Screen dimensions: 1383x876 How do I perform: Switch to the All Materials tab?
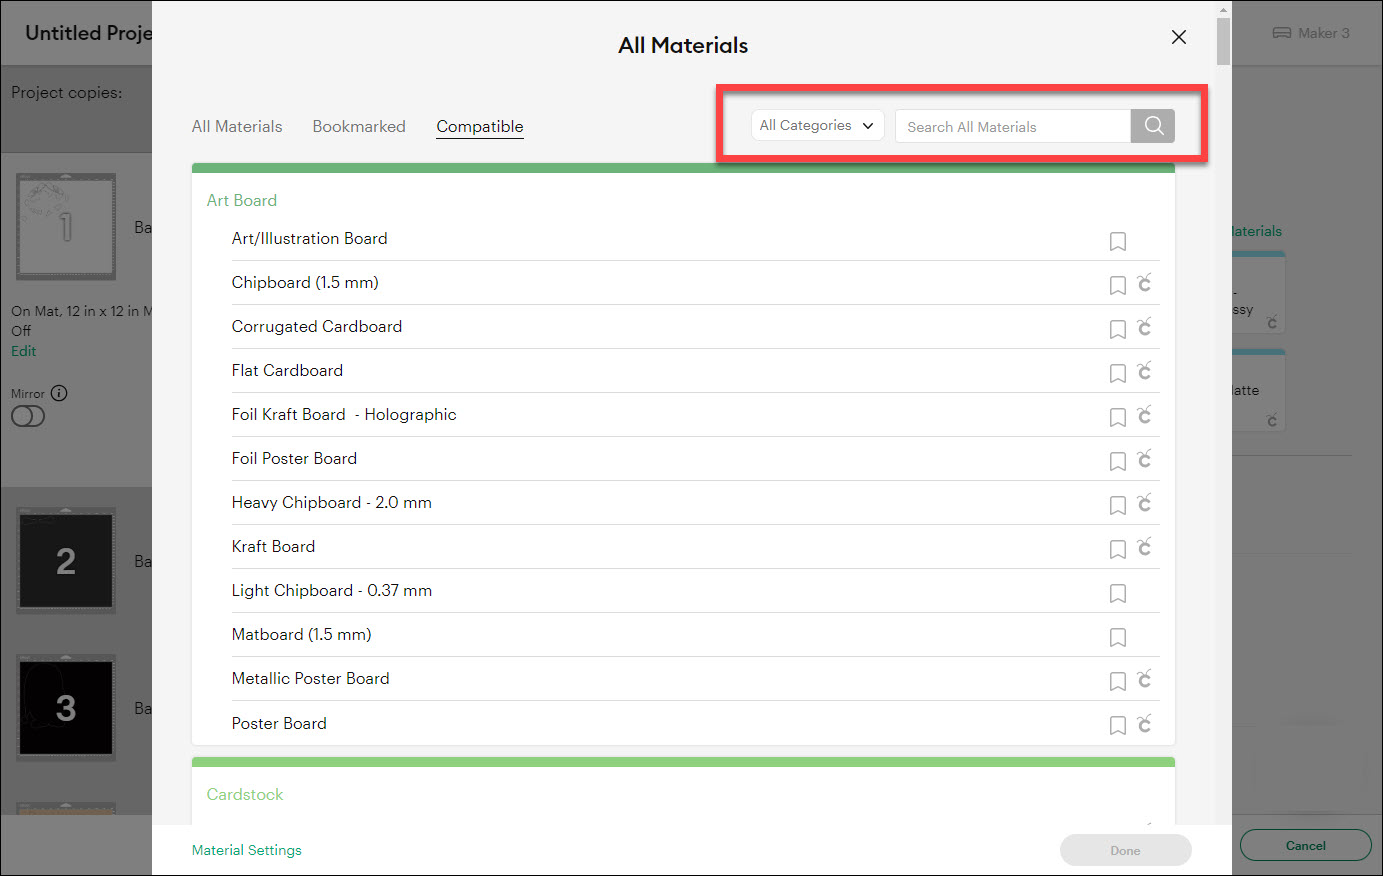[x=237, y=127]
